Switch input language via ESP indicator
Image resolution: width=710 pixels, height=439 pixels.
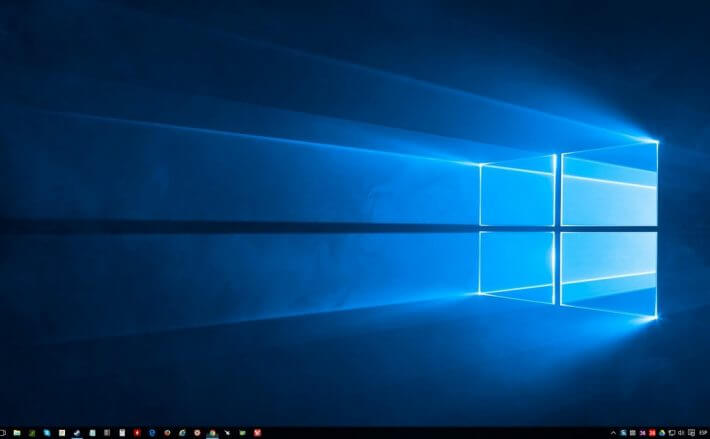pos(703,433)
